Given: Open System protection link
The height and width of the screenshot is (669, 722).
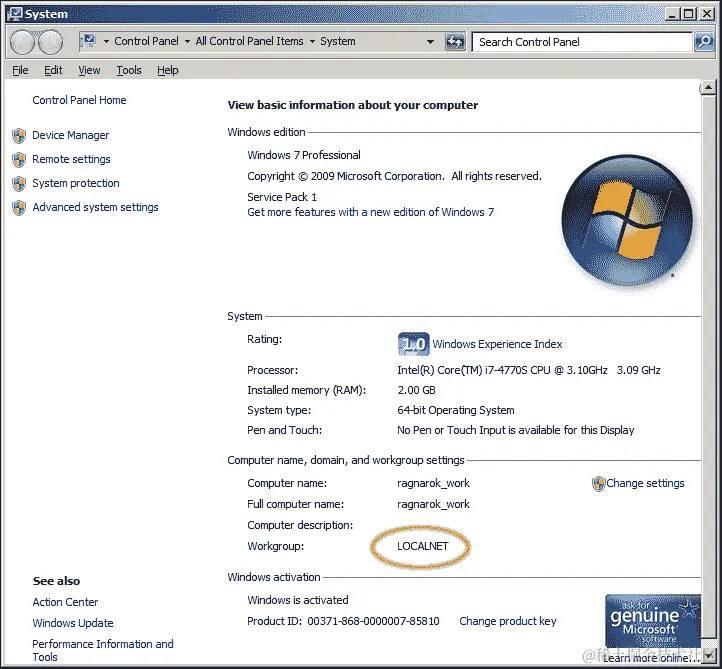Looking at the screenshot, I should coord(76,183).
